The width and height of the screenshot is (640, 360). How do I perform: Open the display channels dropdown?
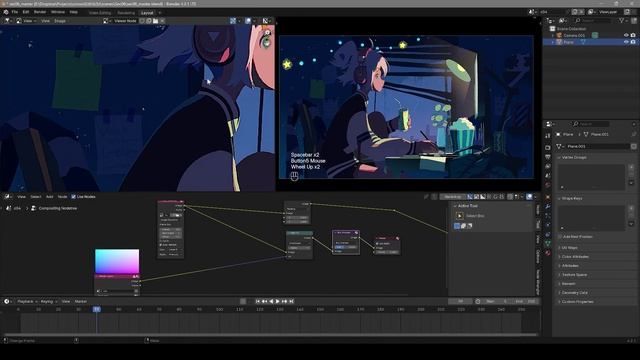267,20
